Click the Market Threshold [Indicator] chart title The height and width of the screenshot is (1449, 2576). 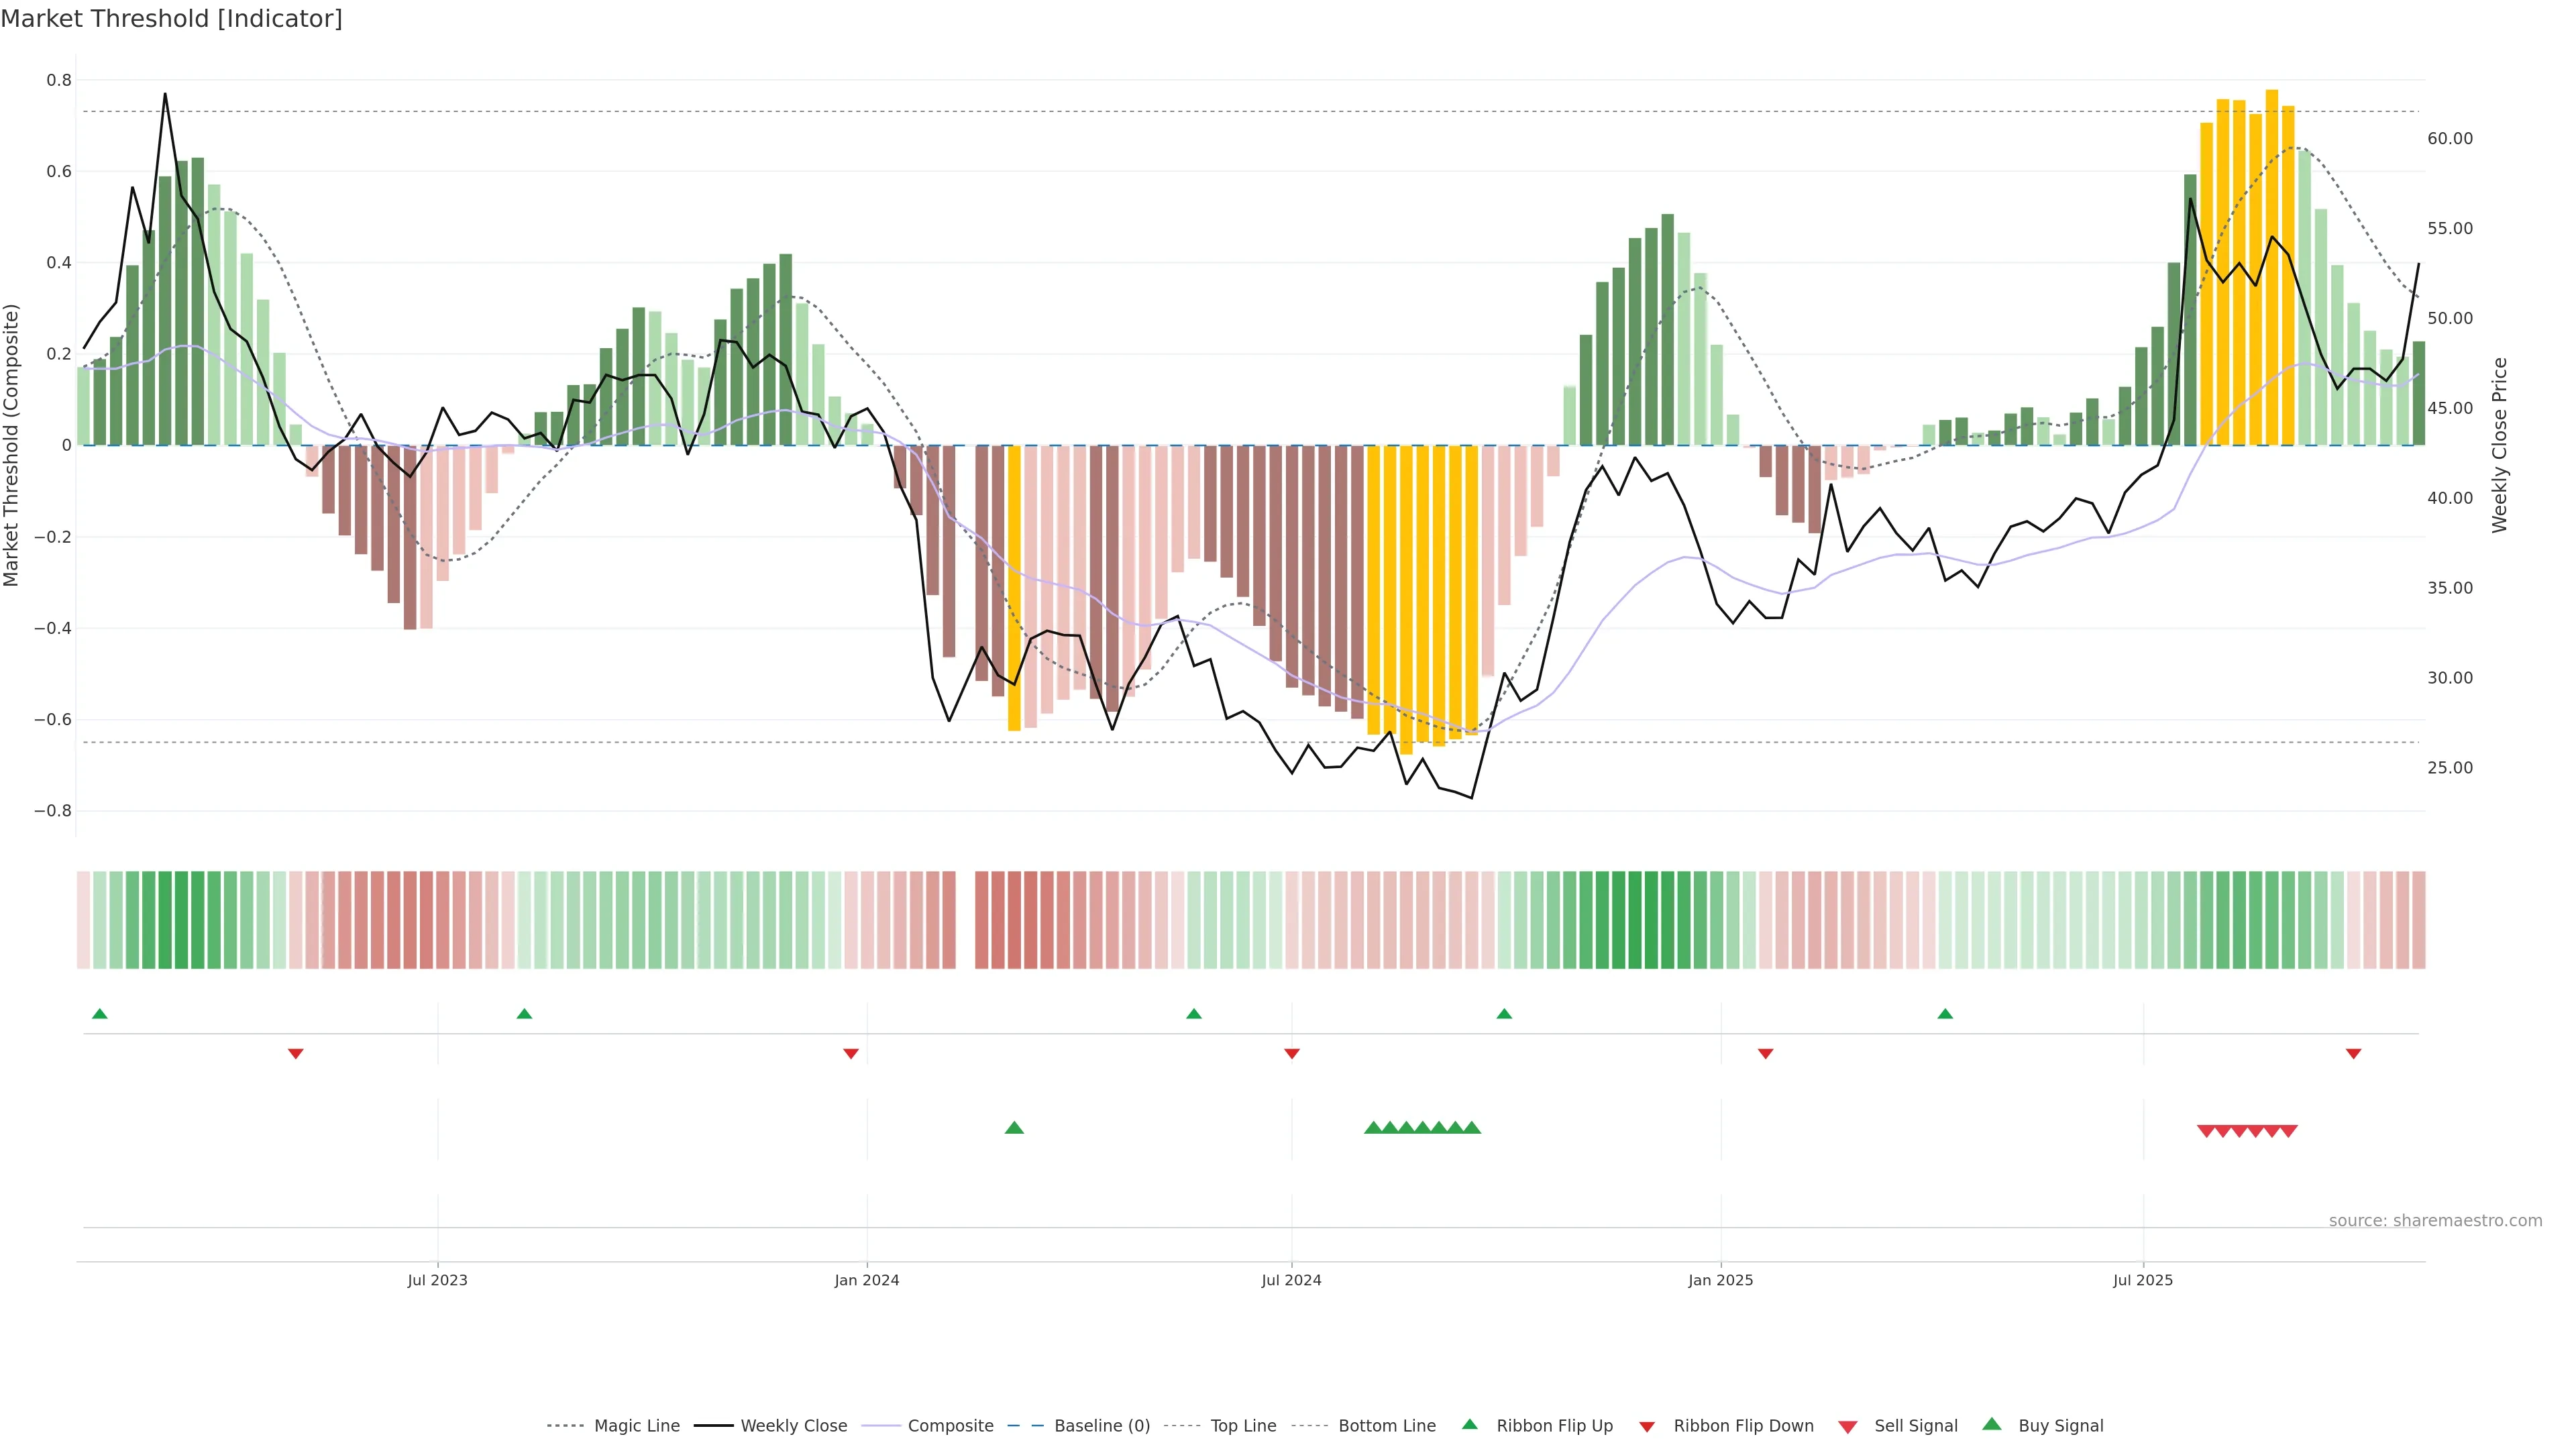point(171,18)
